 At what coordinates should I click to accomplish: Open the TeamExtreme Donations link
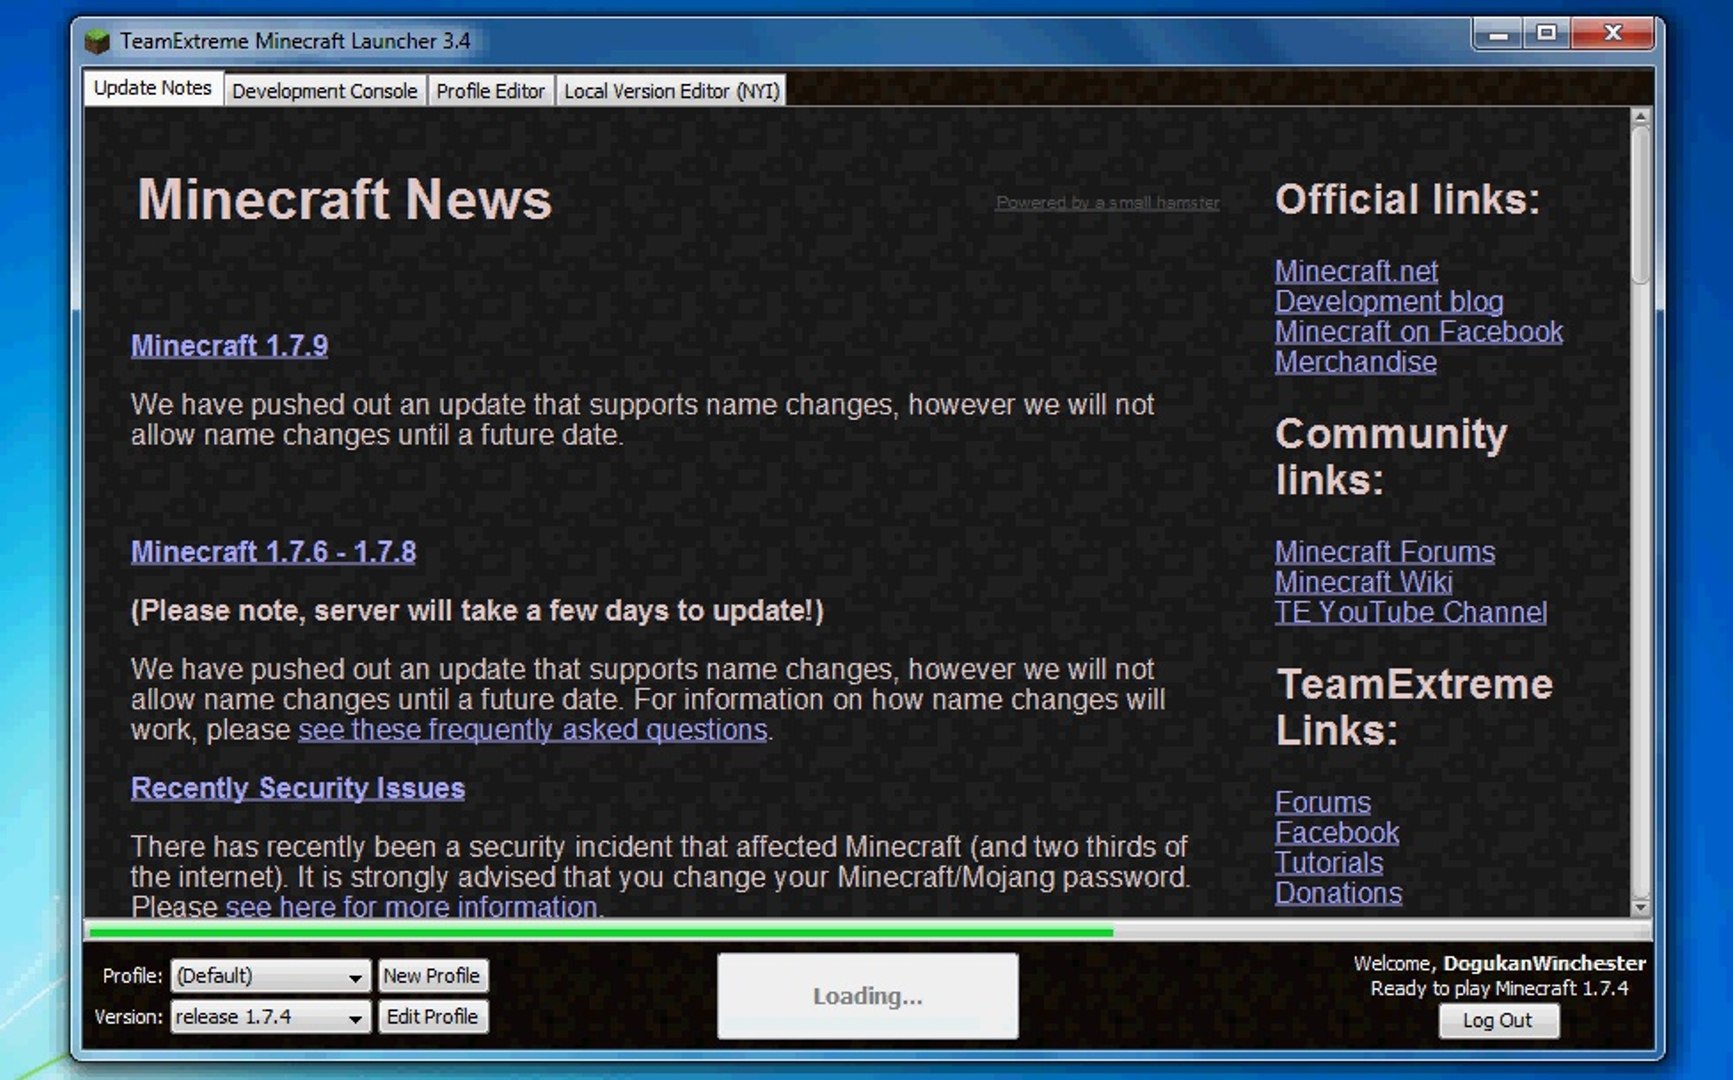pos(1338,892)
